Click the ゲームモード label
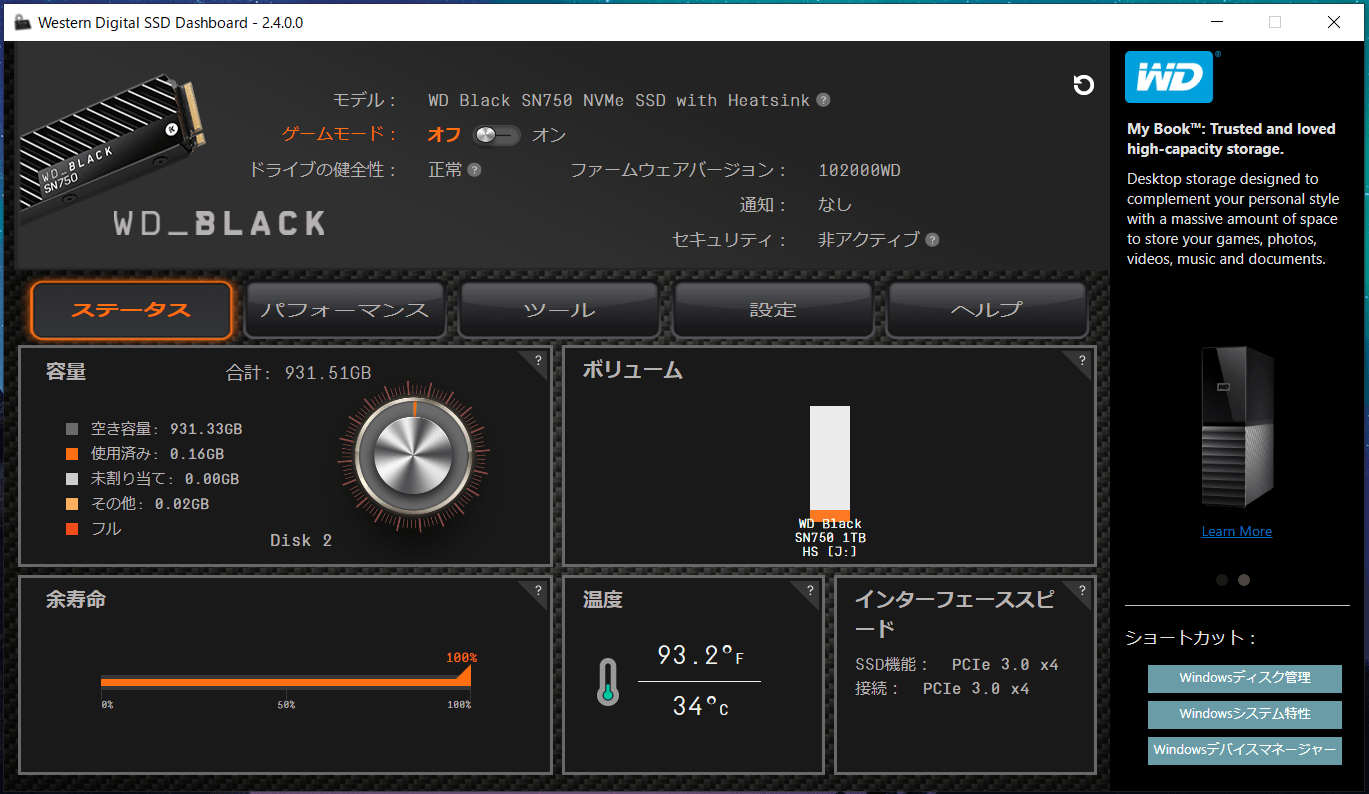The height and width of the screenshot is (794, 1369). tap(339, 135)
